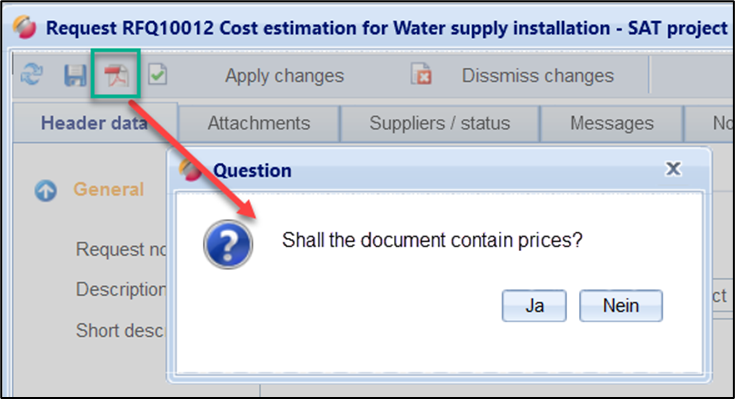Screen dimensions: 735x399
Task: Close the Question dialog with the X
Action: pyautogui.click(x=673, y=168)
